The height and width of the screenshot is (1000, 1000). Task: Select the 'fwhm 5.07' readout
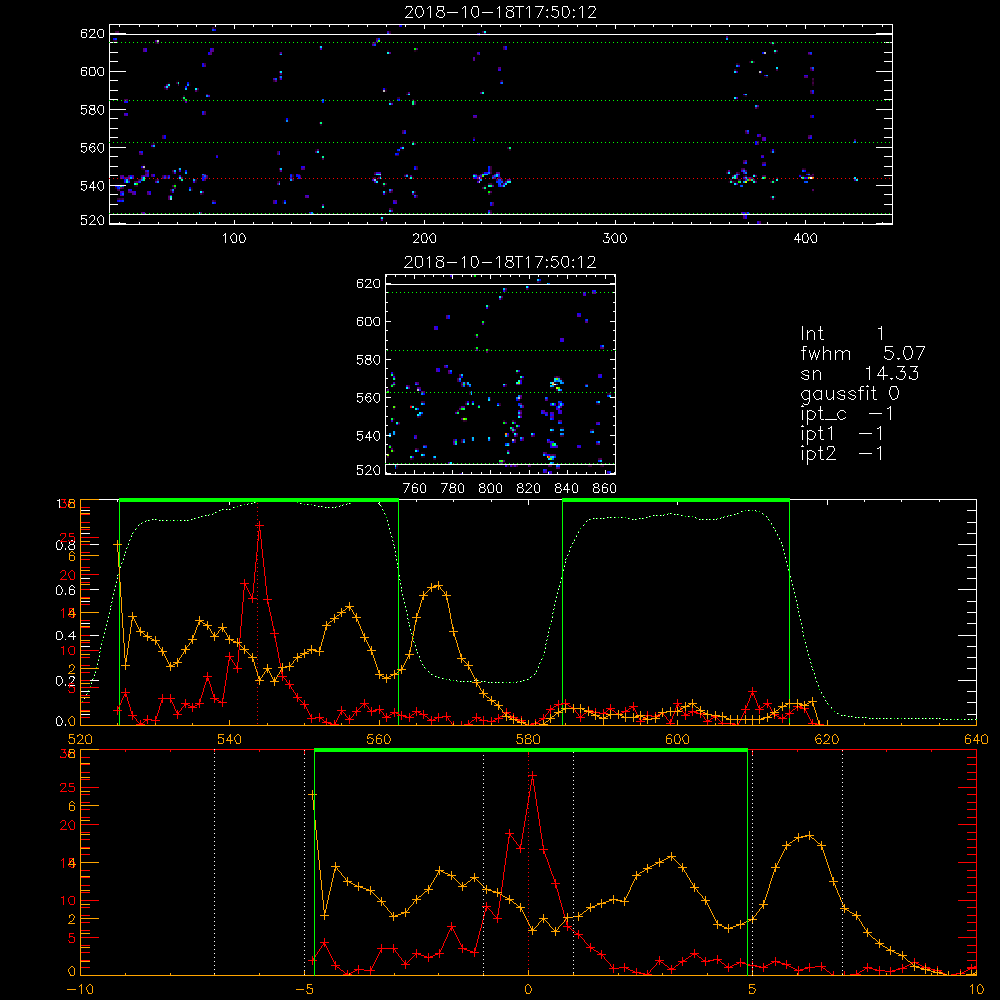[862, 353]
